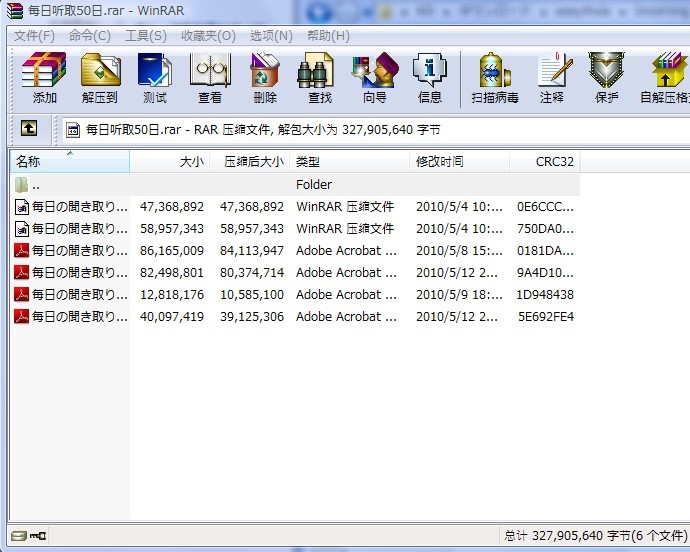Viewport: 690px width, 552px height.
Task: Go up one level with the arrow button
Action: tap(29, 129)
